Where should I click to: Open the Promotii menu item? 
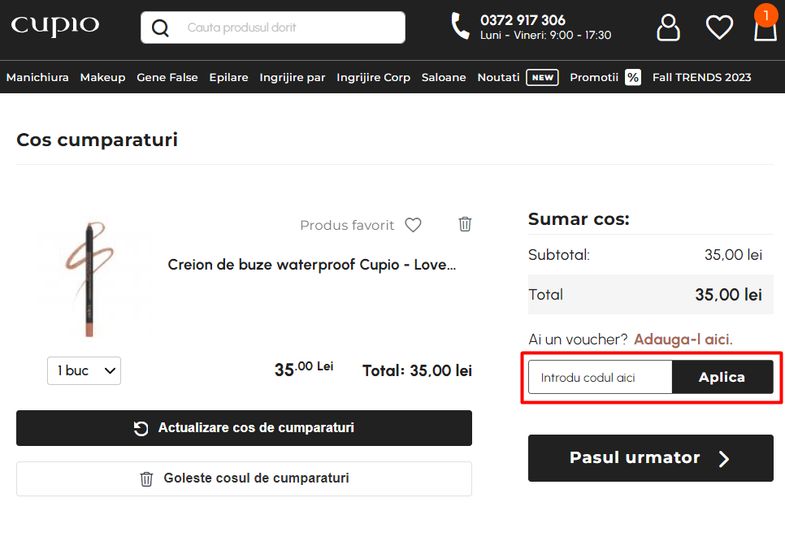click(x=594, y=78)
